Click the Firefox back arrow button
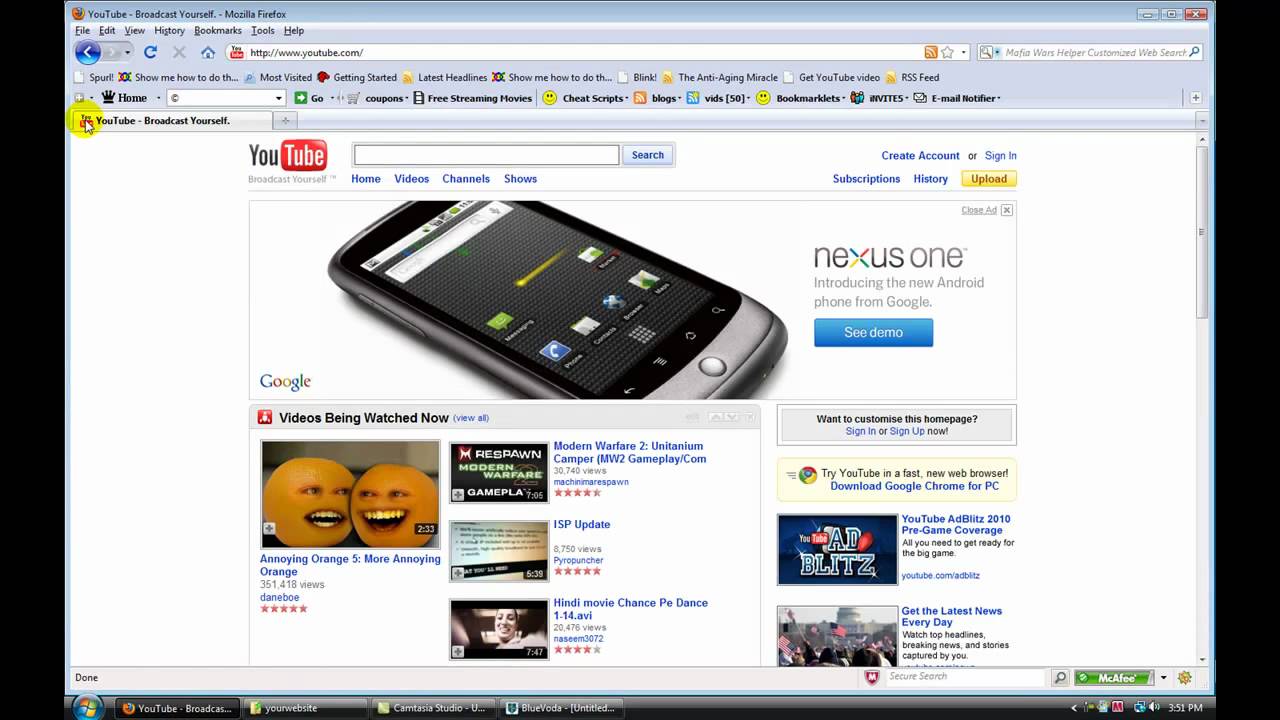 89,52
